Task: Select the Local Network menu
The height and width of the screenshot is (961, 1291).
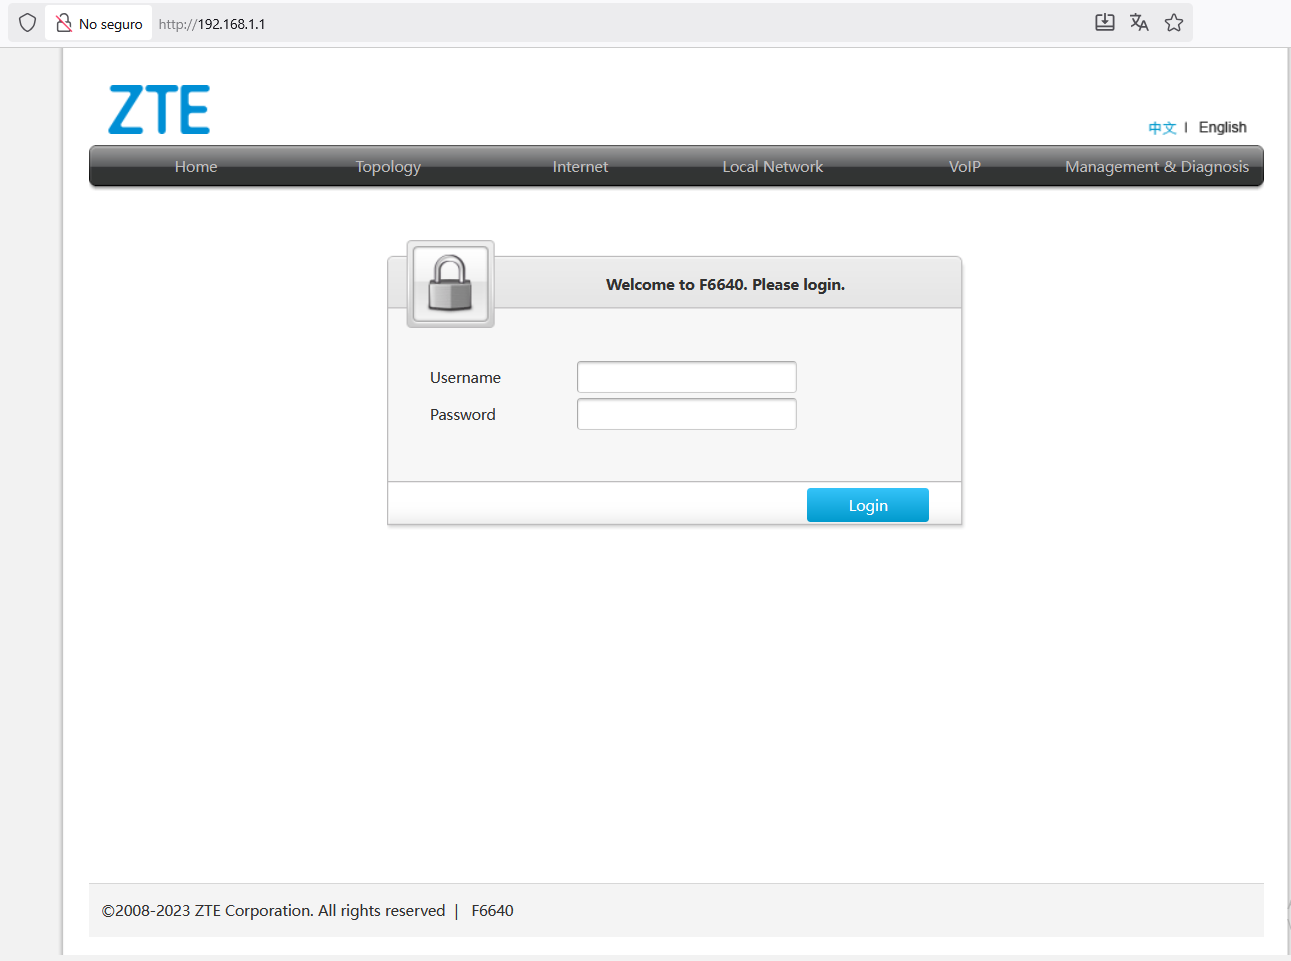Action: 773,167
